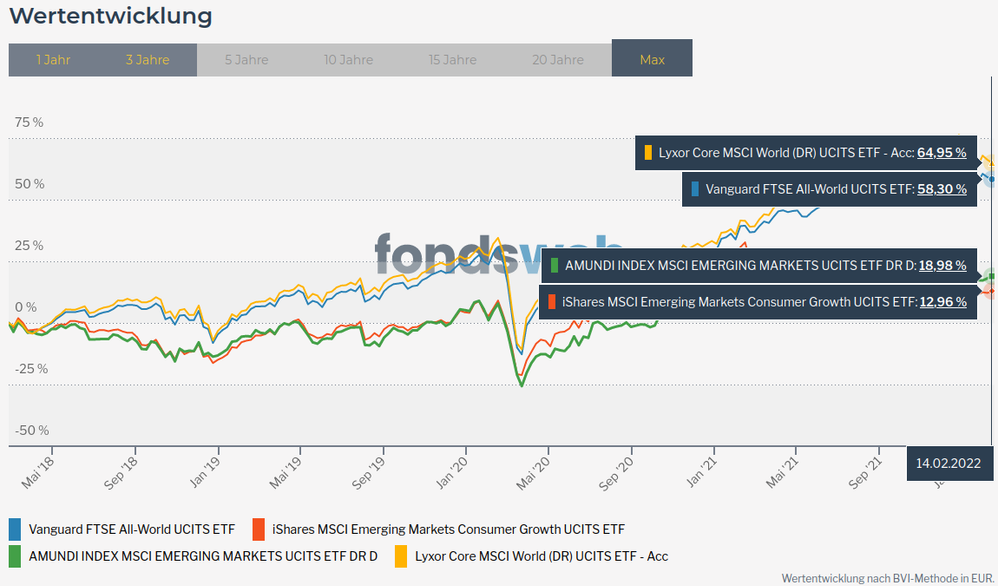Pick the 20 Jahre time range

pos(557,60)
